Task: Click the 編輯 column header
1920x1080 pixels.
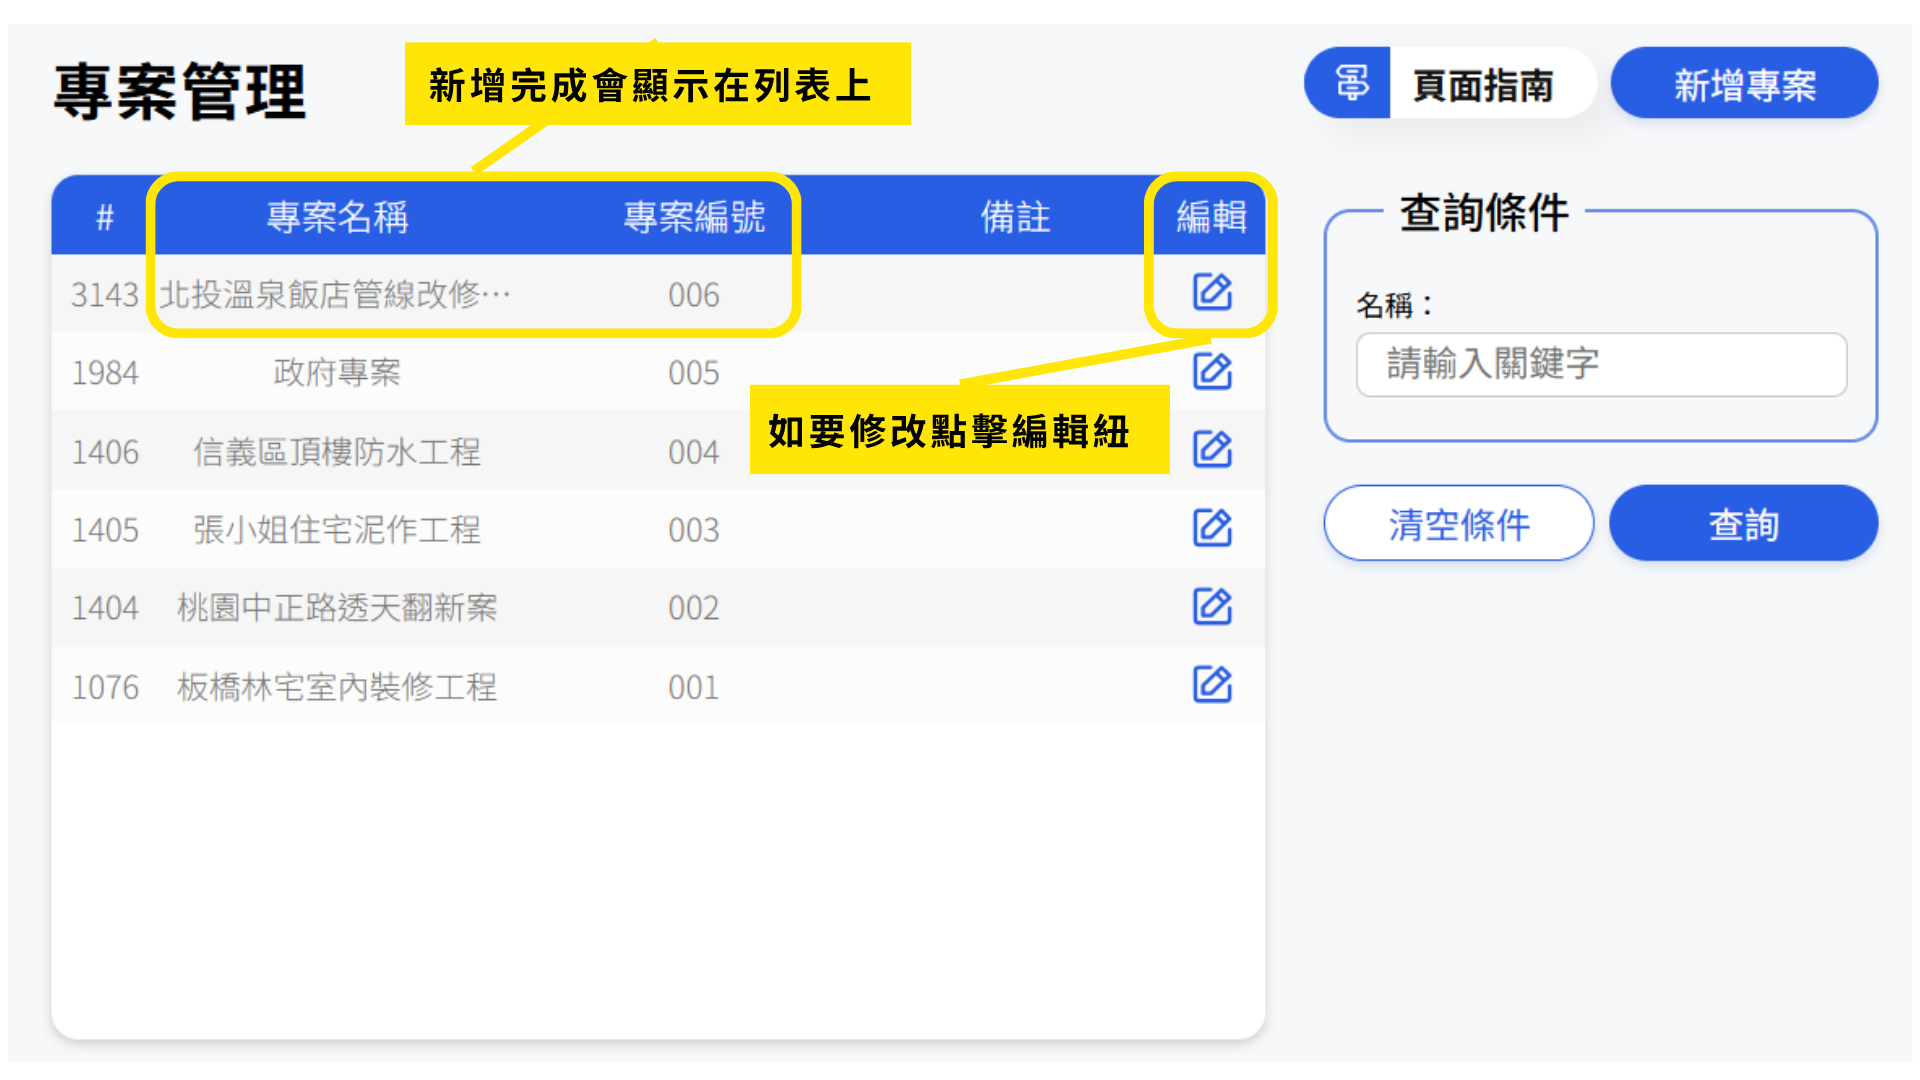Action: 1211,217
